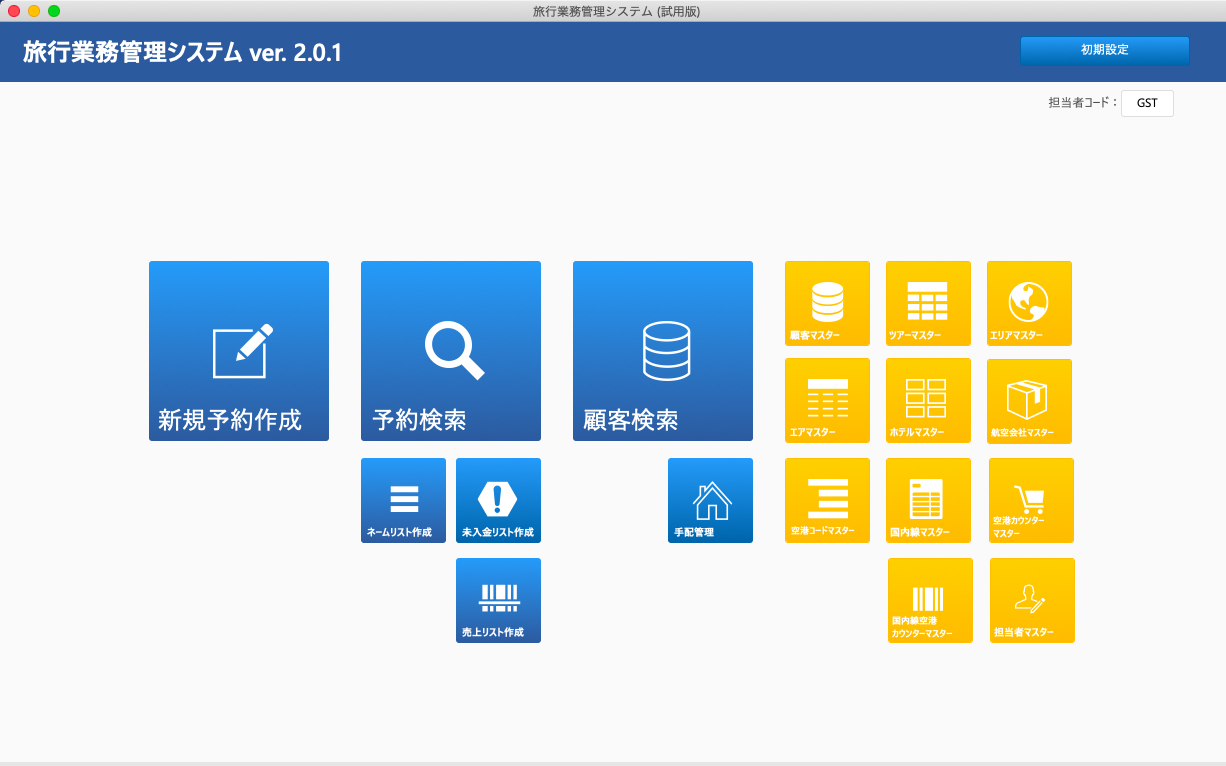Open 空港カウンターマスター cart tile

click(1031, 500)
